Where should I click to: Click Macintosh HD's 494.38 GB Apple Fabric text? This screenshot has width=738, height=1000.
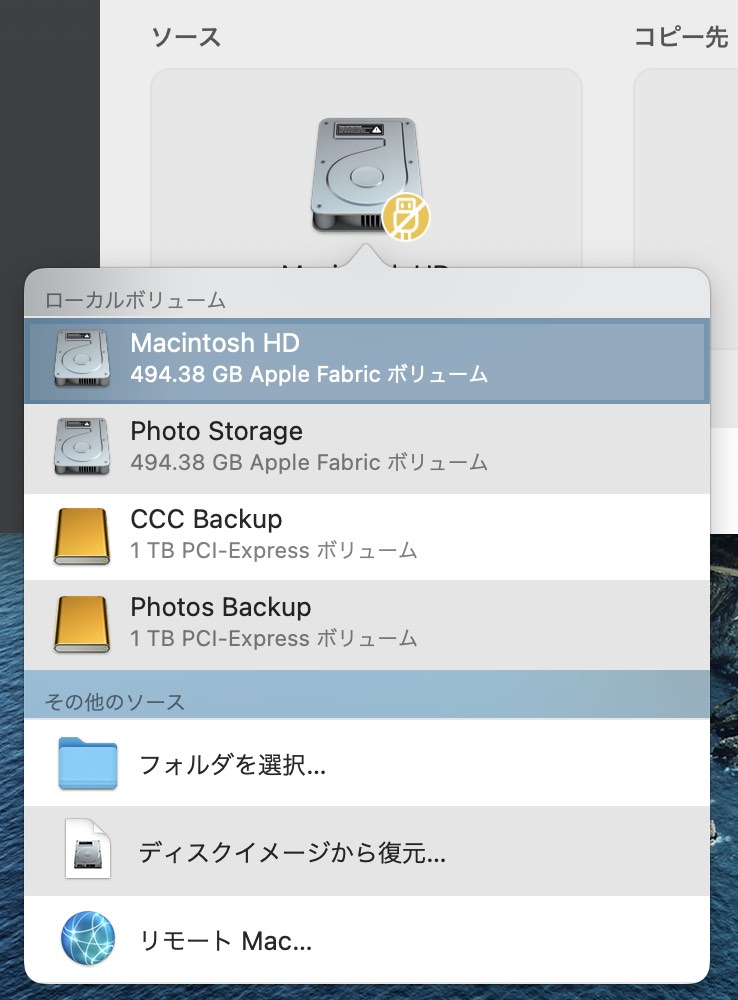[309, 374]
